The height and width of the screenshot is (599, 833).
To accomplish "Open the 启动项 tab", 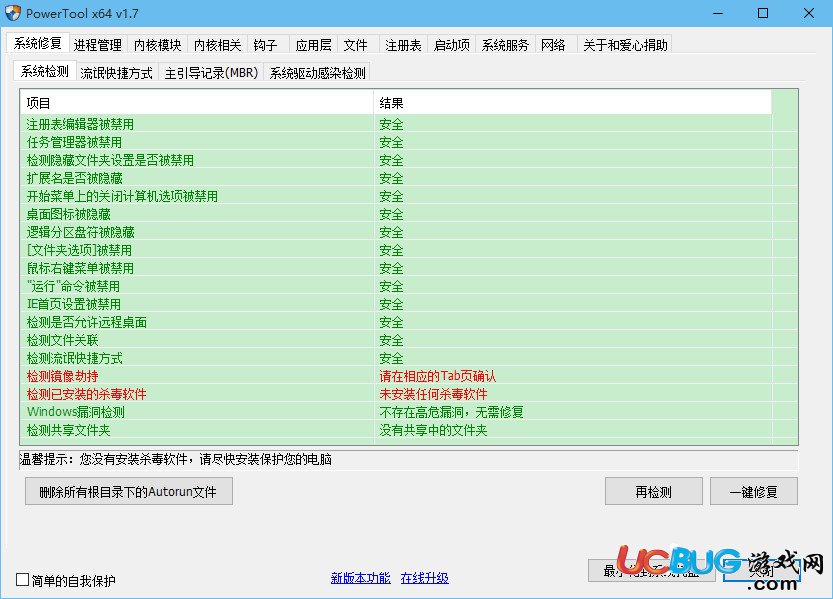I will point(452,45).
